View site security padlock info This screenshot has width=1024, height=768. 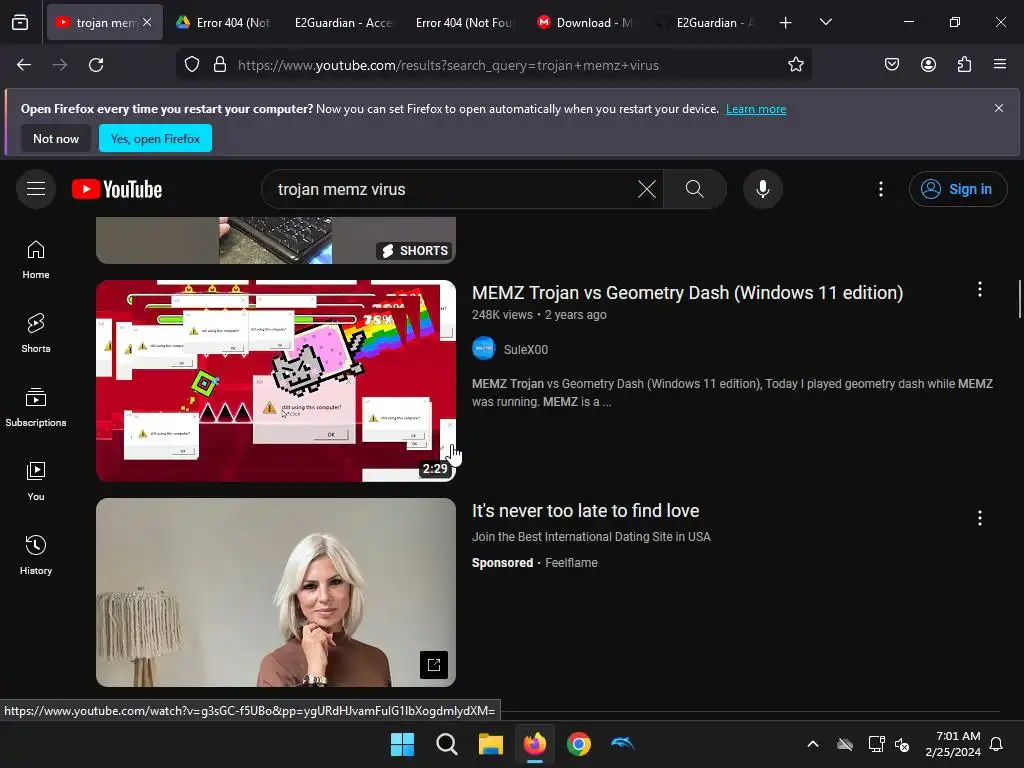tap(220, 65)
